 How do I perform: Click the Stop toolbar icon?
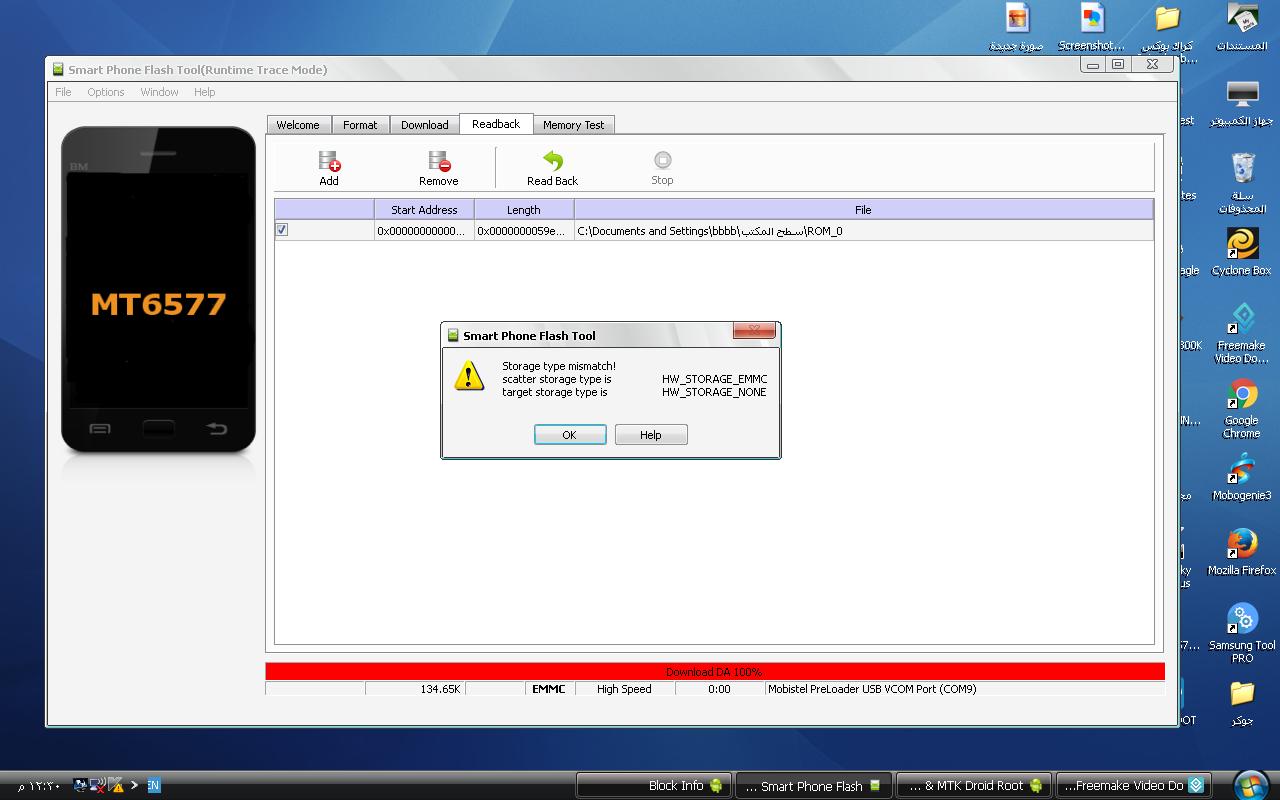662,160
